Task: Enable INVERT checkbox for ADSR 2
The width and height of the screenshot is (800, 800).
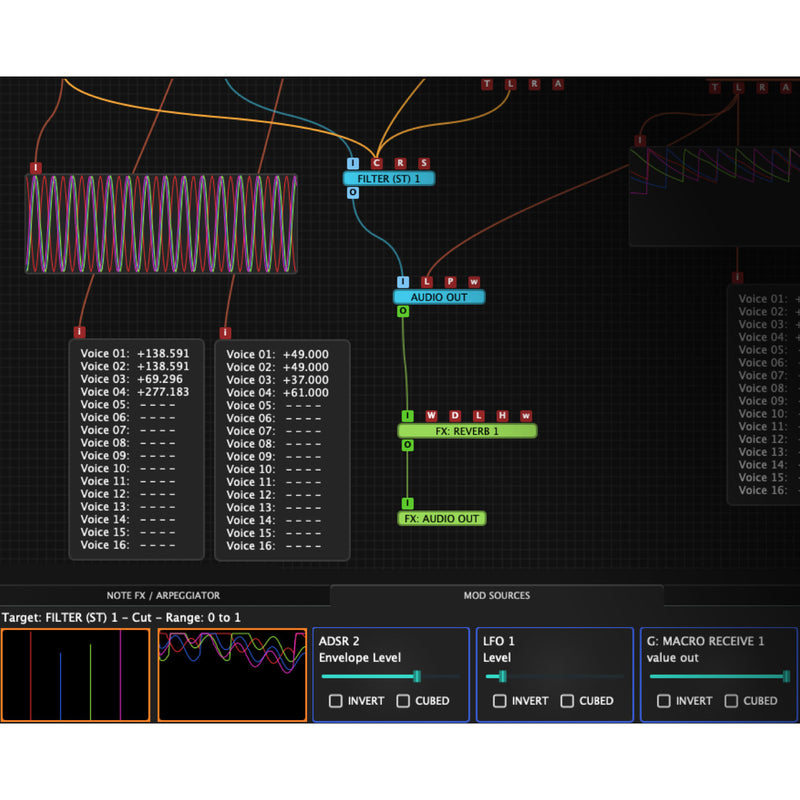Action: click(x=336, y=701)
